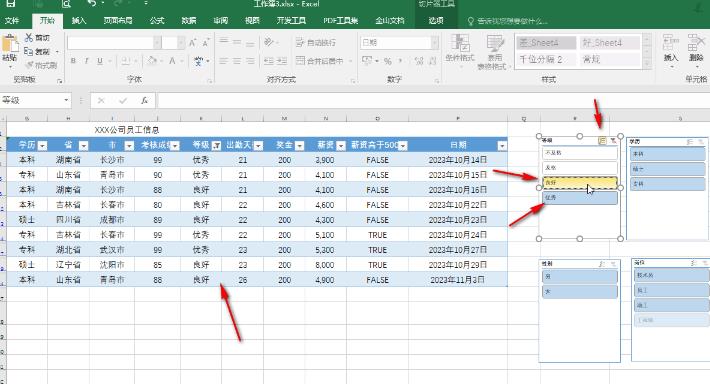Screen dimensions: 710x384
Task: Switch to the 页面布局 Page Layout tab
Action: 118,20
